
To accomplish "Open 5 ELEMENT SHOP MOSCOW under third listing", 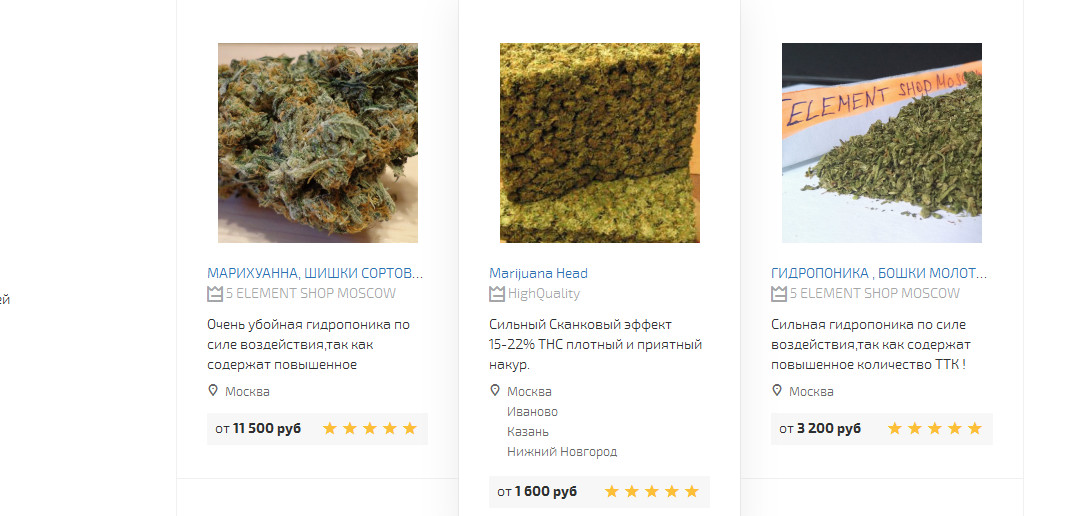I will pyautogui.click(x=874, y=293).
